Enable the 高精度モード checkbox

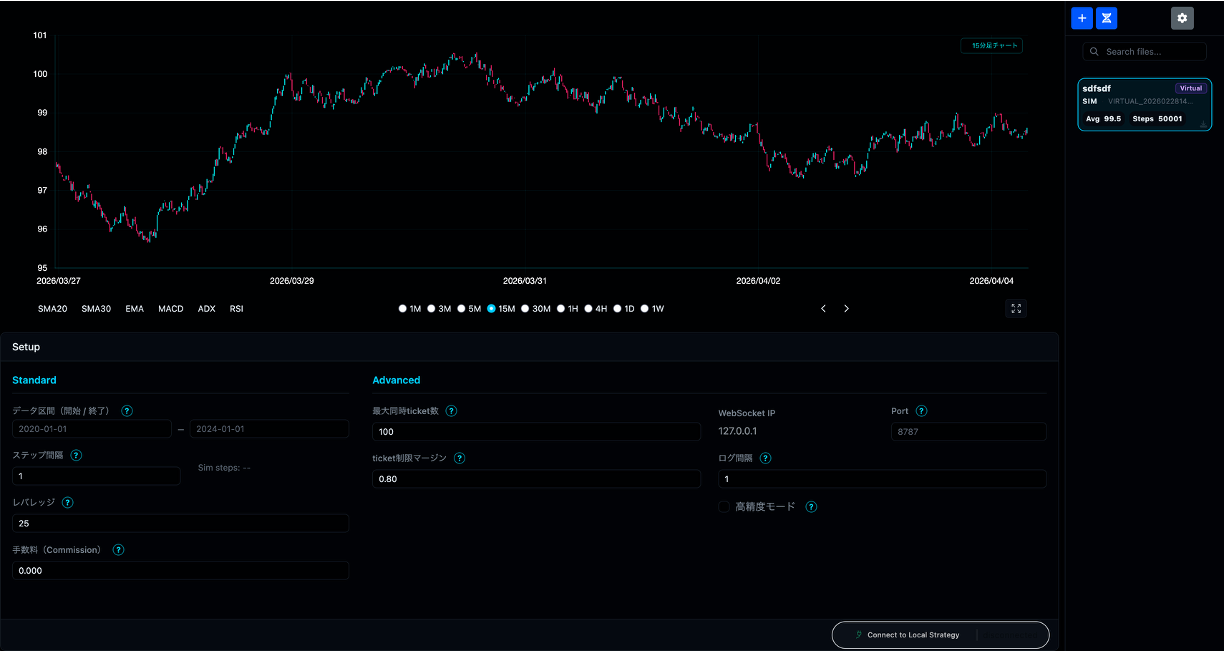[724, 507]
